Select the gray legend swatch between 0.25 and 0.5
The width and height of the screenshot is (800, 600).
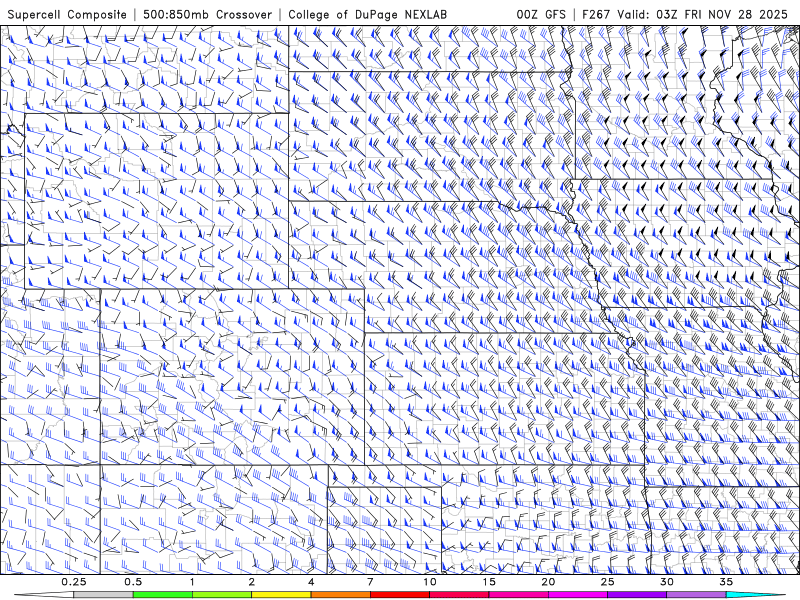coord(103,595)
